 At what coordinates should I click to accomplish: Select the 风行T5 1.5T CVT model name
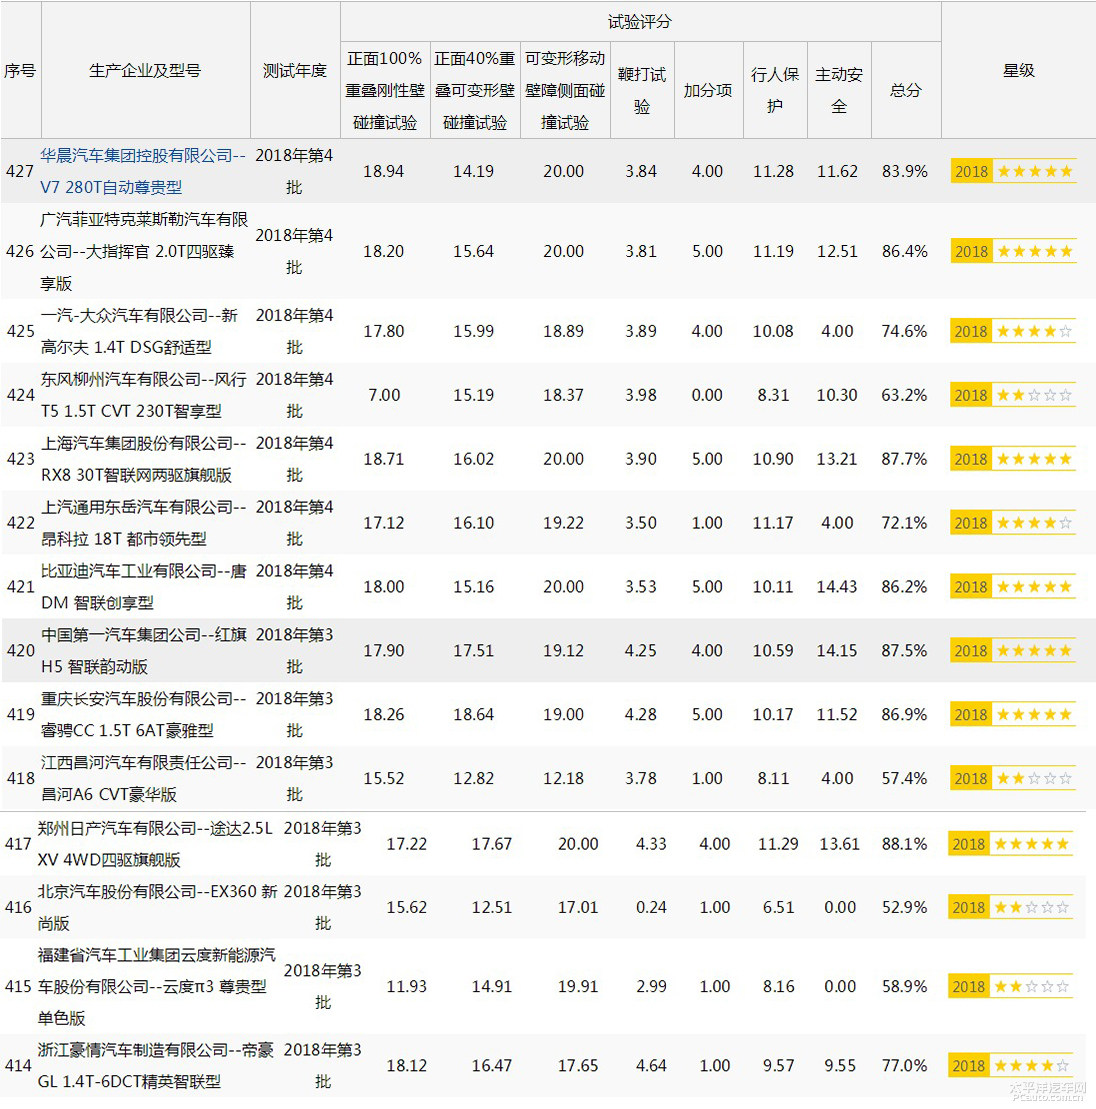pyautogui.click(x=144, y=395)
